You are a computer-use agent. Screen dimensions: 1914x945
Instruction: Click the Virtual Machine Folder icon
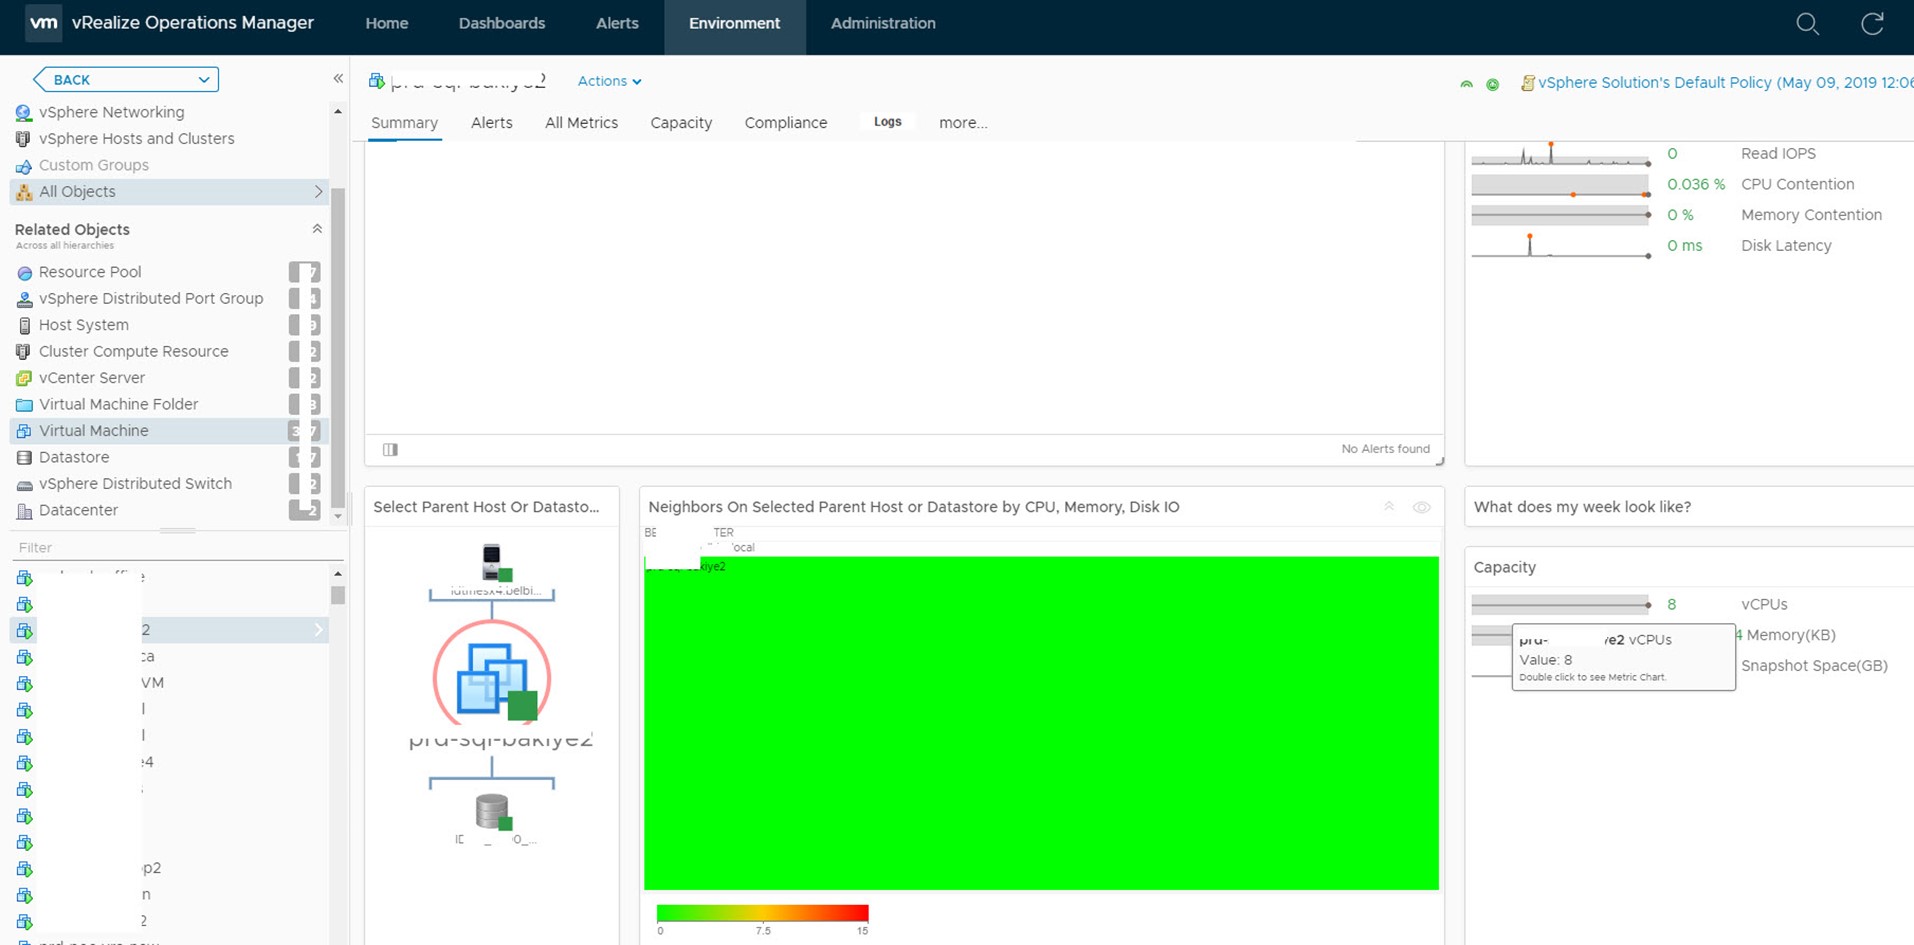[x=24, y=405]
